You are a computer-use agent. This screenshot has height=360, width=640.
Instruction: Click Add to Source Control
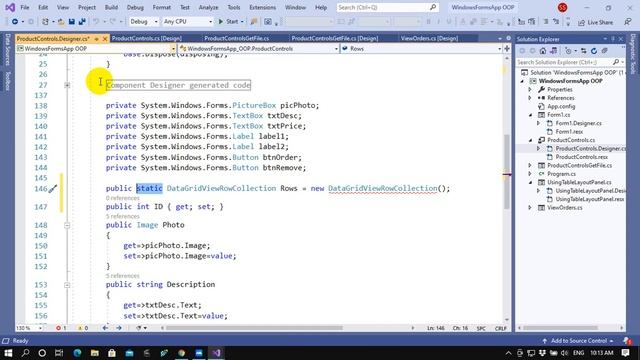578,340
